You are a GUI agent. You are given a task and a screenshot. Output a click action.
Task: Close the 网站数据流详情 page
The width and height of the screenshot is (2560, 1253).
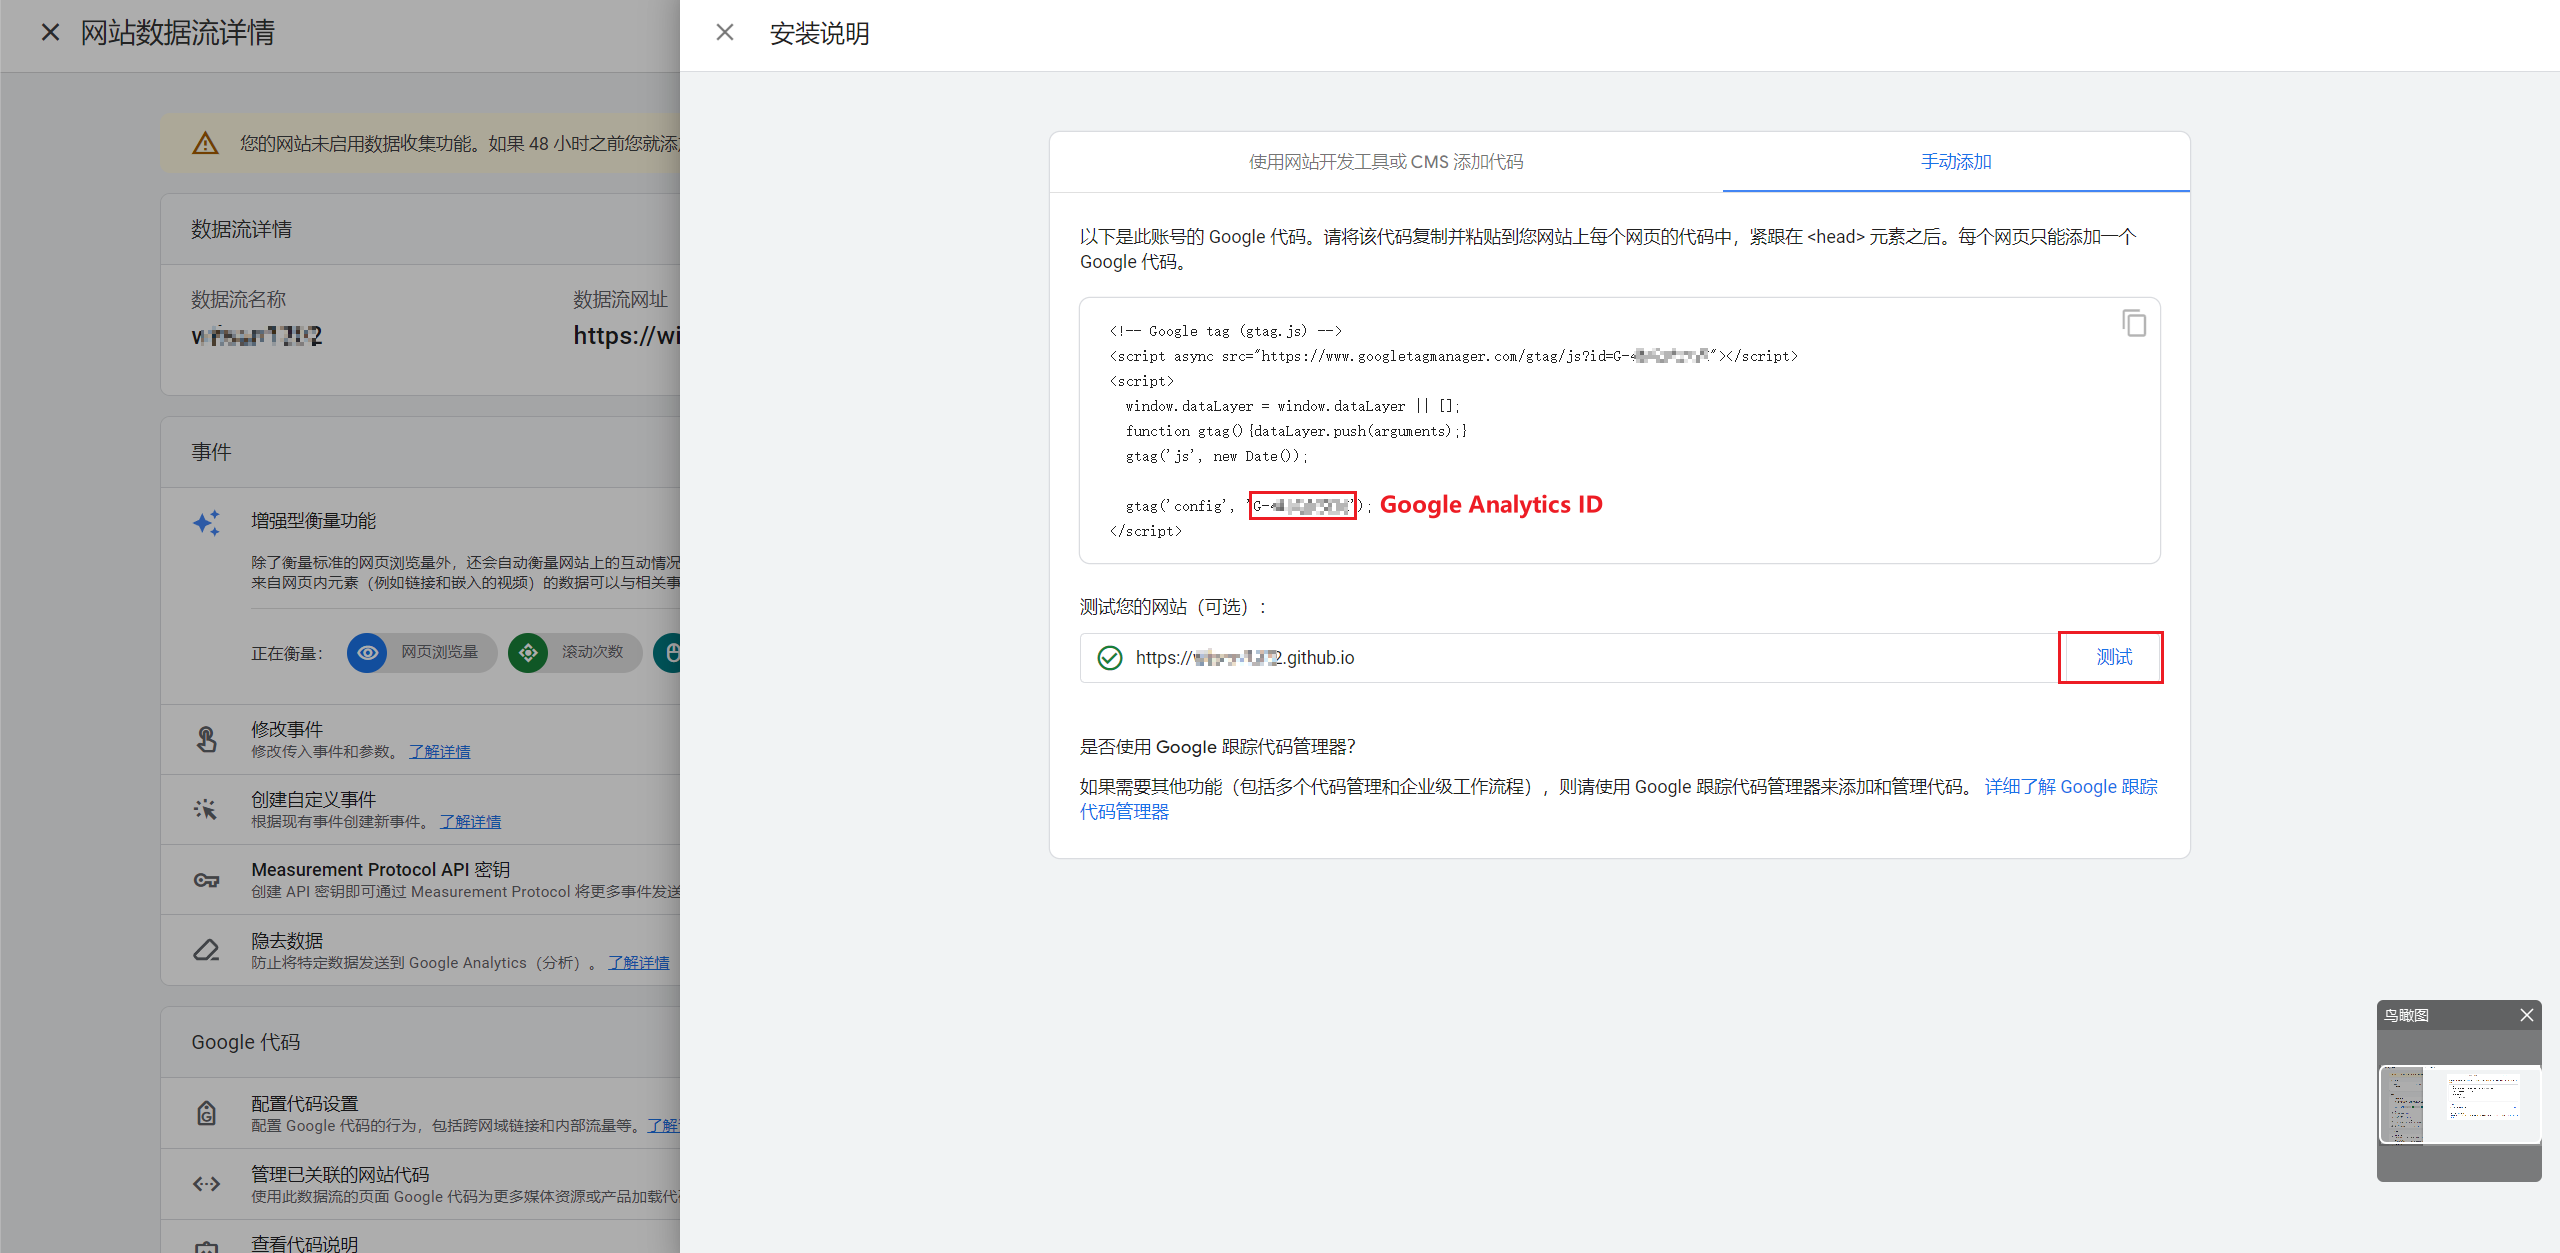50,33
